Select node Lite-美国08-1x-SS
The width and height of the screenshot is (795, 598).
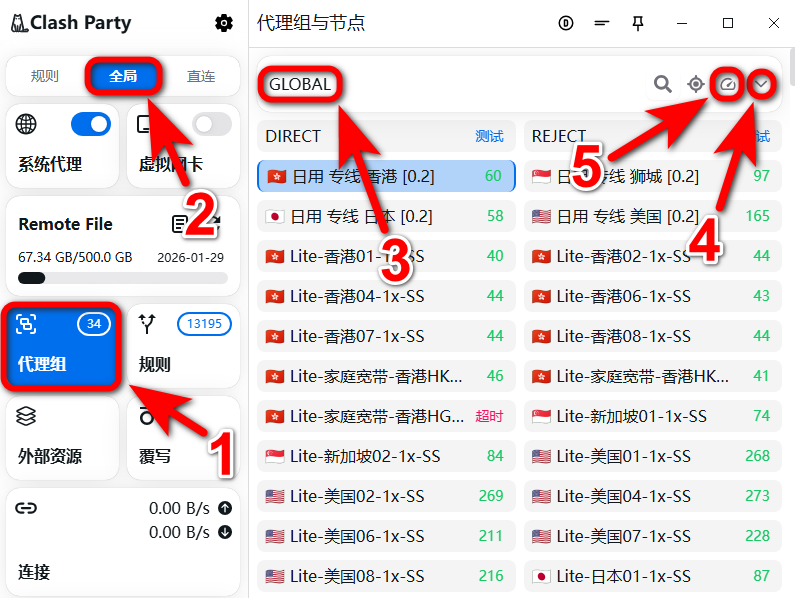386,577
